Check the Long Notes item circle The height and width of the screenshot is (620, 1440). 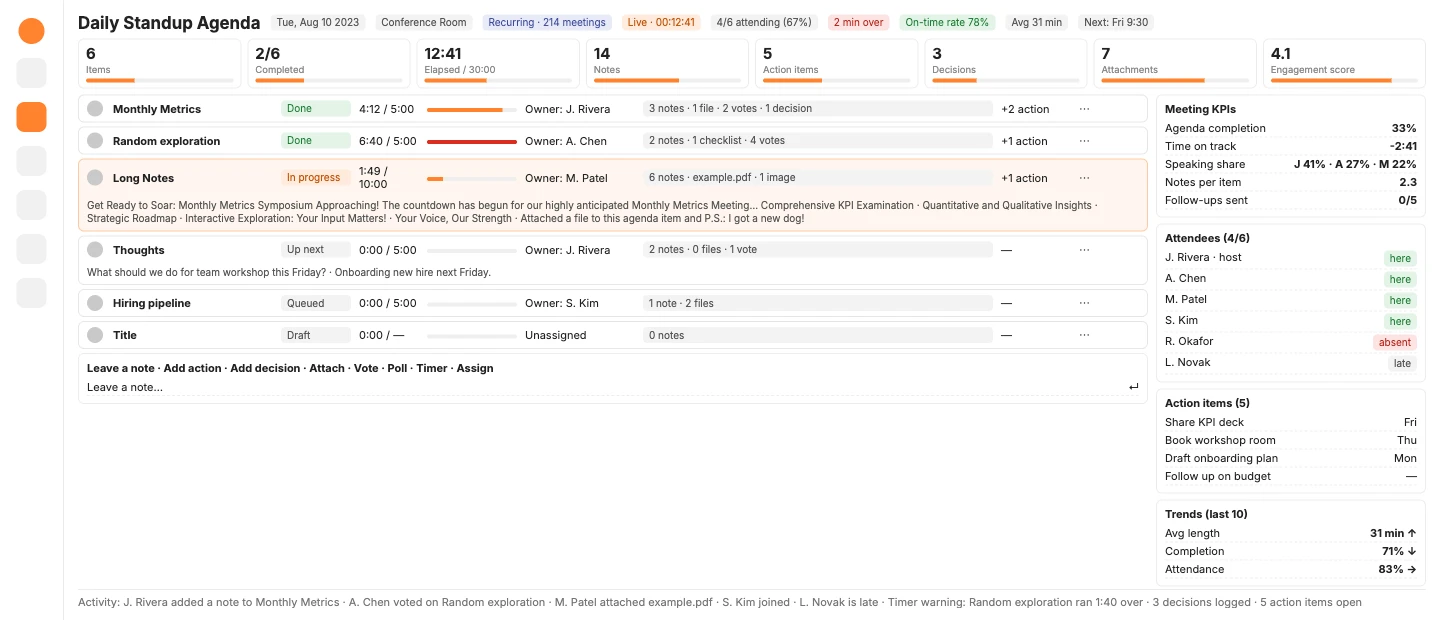pyautogui.click(x=95, y=178)
